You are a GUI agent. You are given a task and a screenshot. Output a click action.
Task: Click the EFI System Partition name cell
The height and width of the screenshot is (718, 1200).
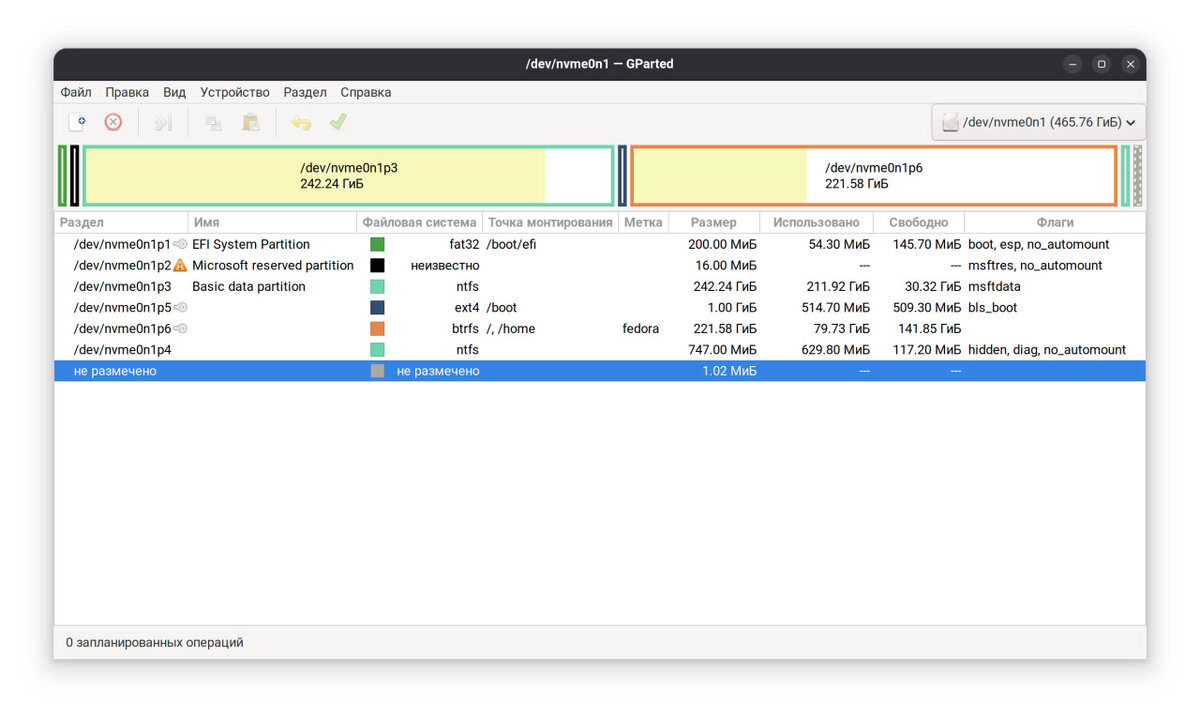[x=251, y=244]
